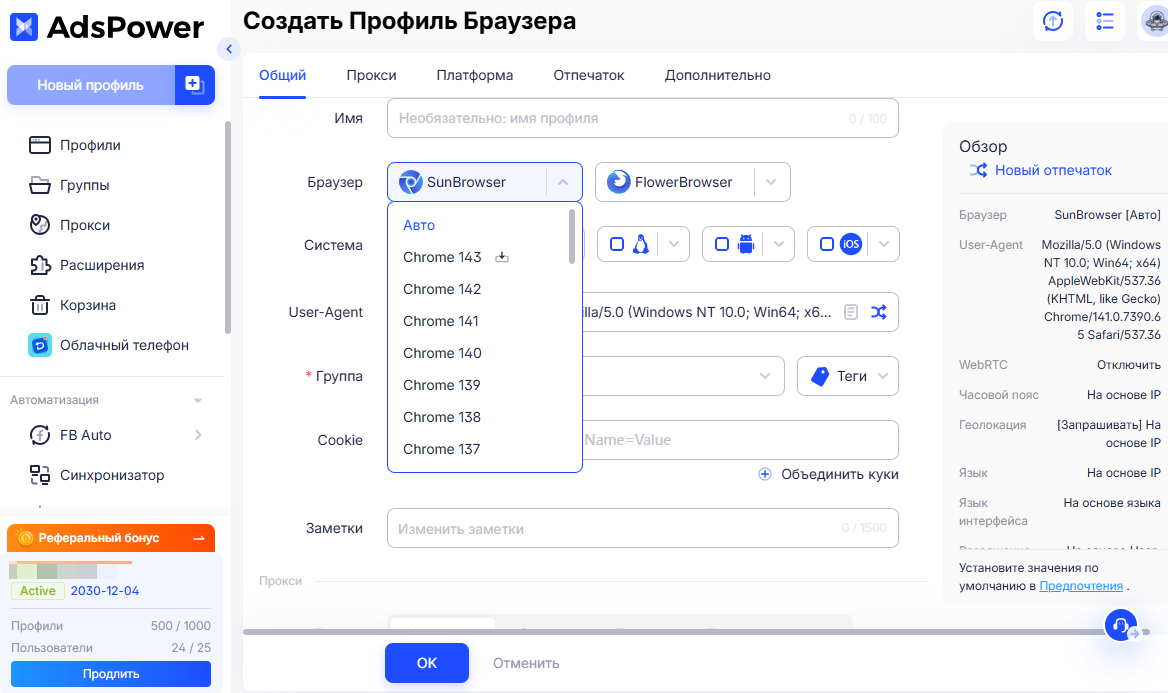
Task: Switch to the Общий tab
Action: tap(282, 75)
